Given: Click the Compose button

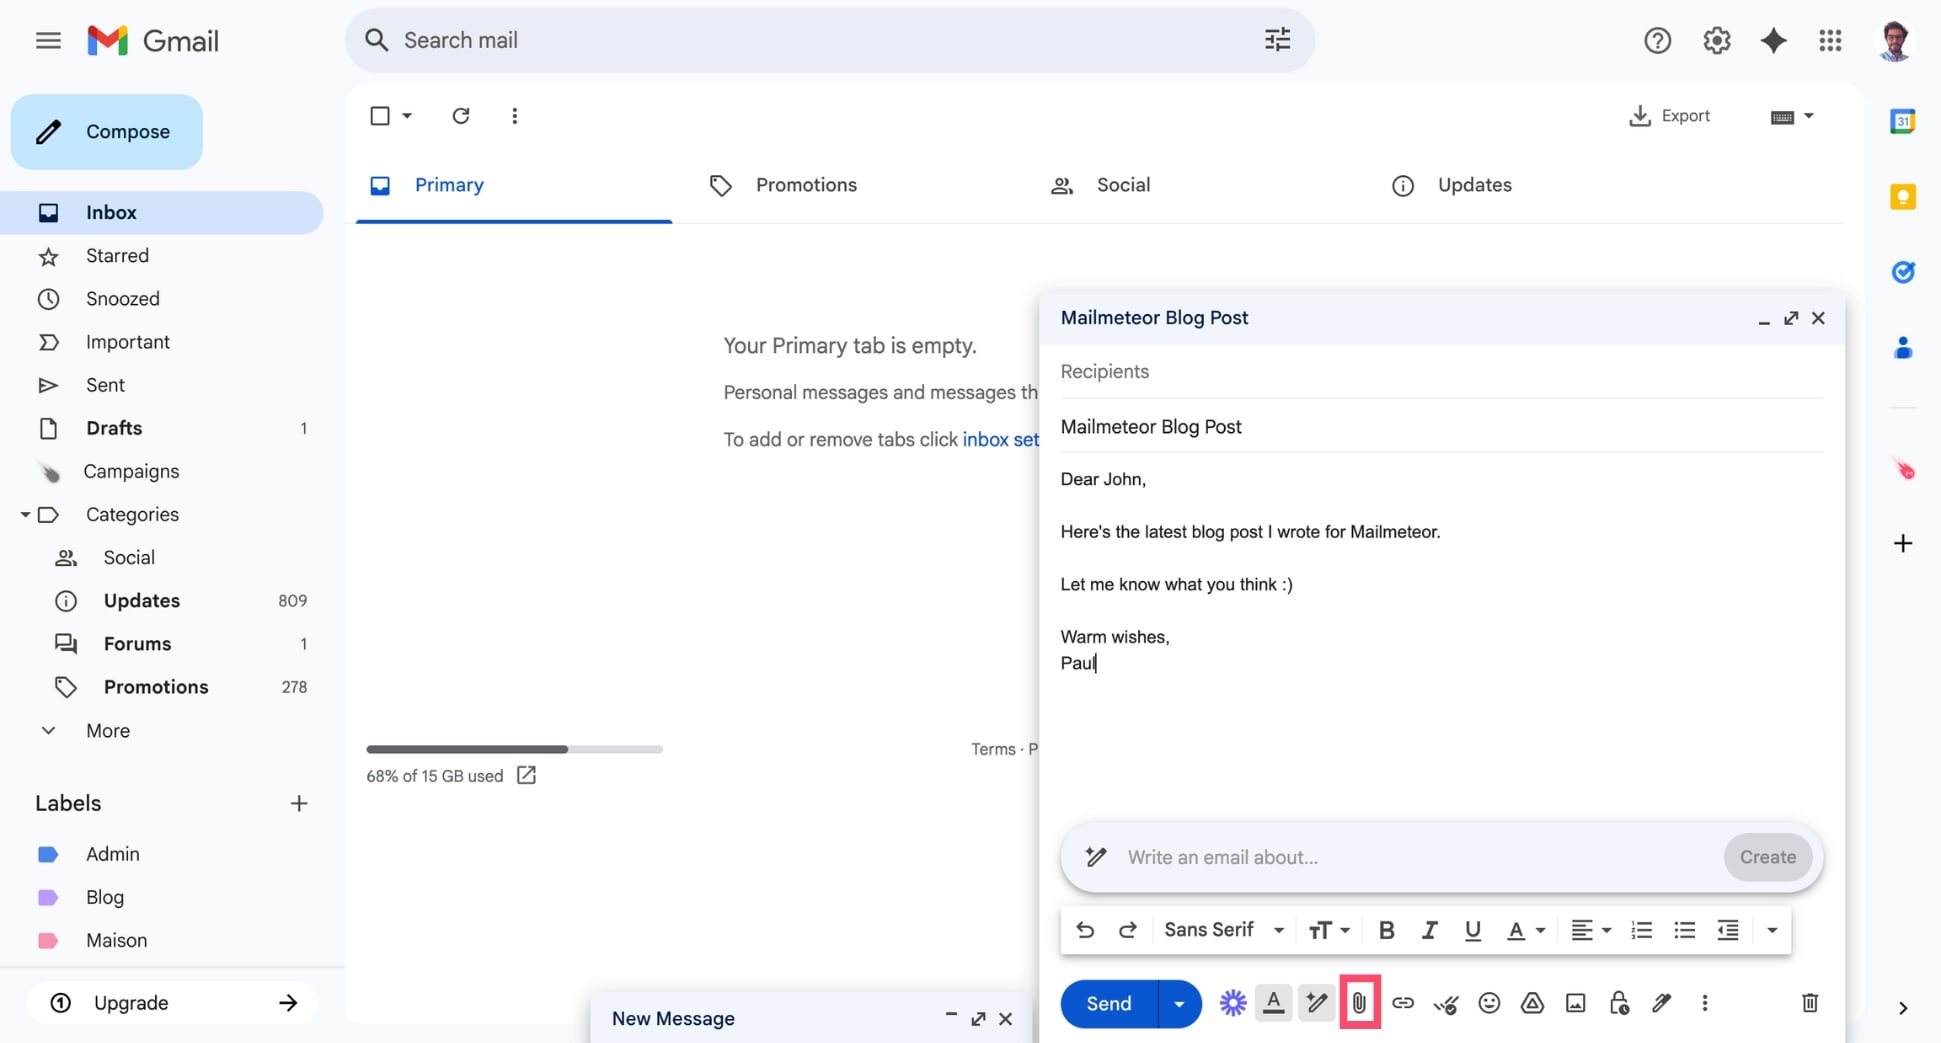Looking at the screenshot, I should tap(106, 131).
